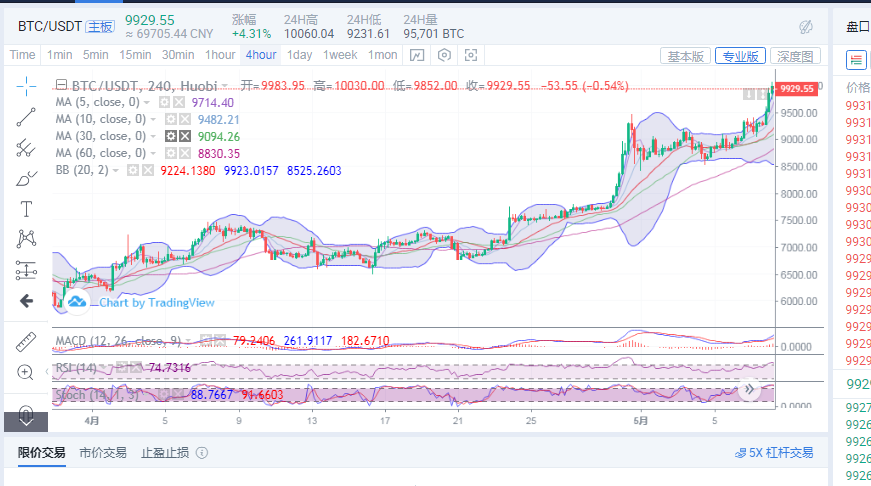The height and width of the screenshot is (486, 871).
Task: Open the 5X 杠杆交易 margin link
Action: pyautogui.click(x=773, y=453)
